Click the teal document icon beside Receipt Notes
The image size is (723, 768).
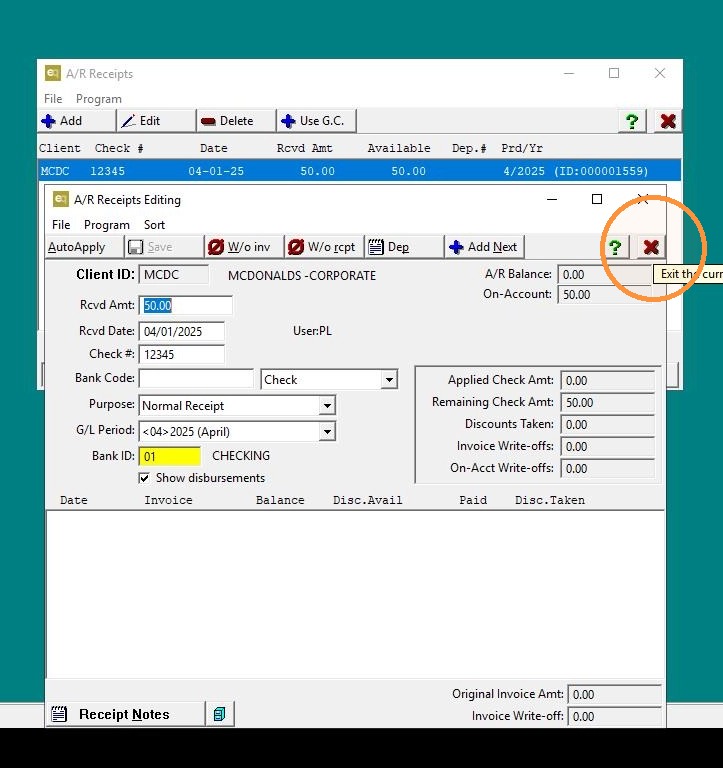point(219,714)
